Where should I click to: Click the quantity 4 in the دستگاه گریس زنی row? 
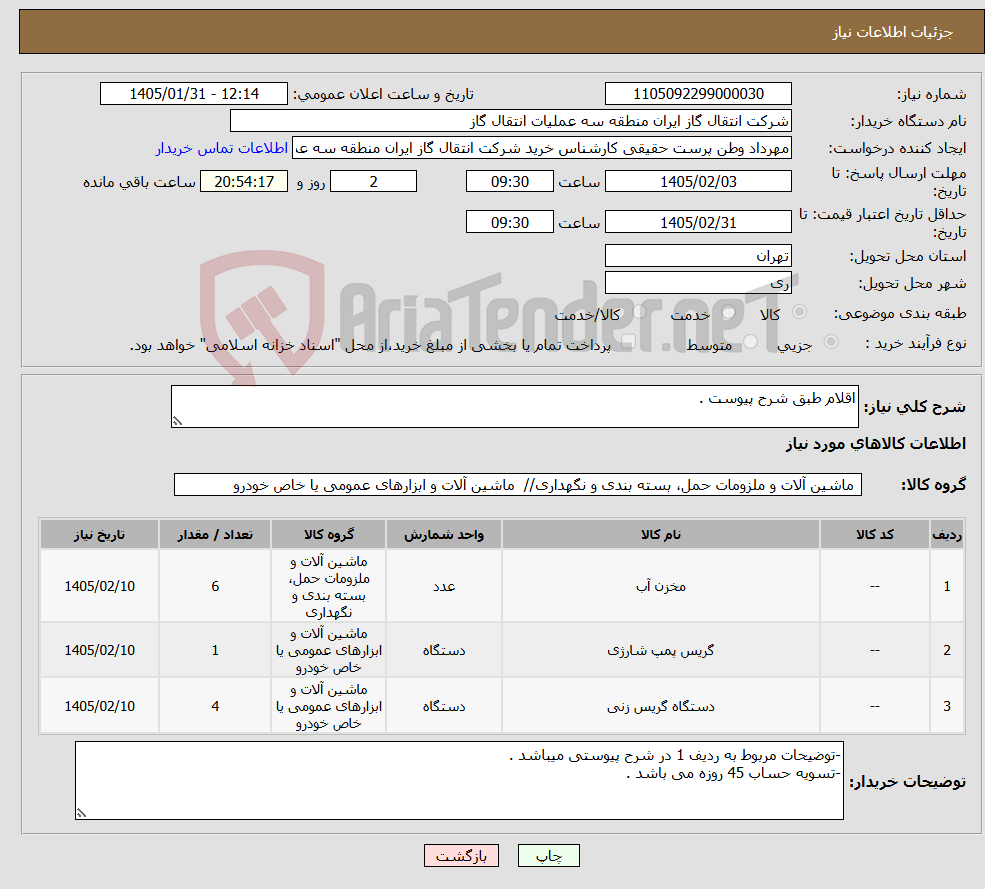point(215,706)
